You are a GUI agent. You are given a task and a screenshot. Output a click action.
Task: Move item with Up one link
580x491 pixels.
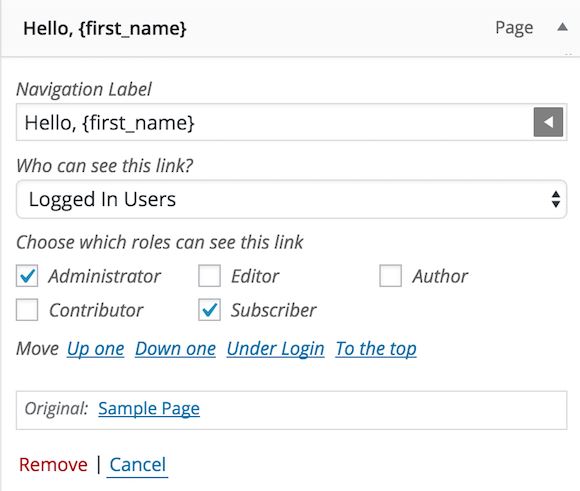coord(95,349)
